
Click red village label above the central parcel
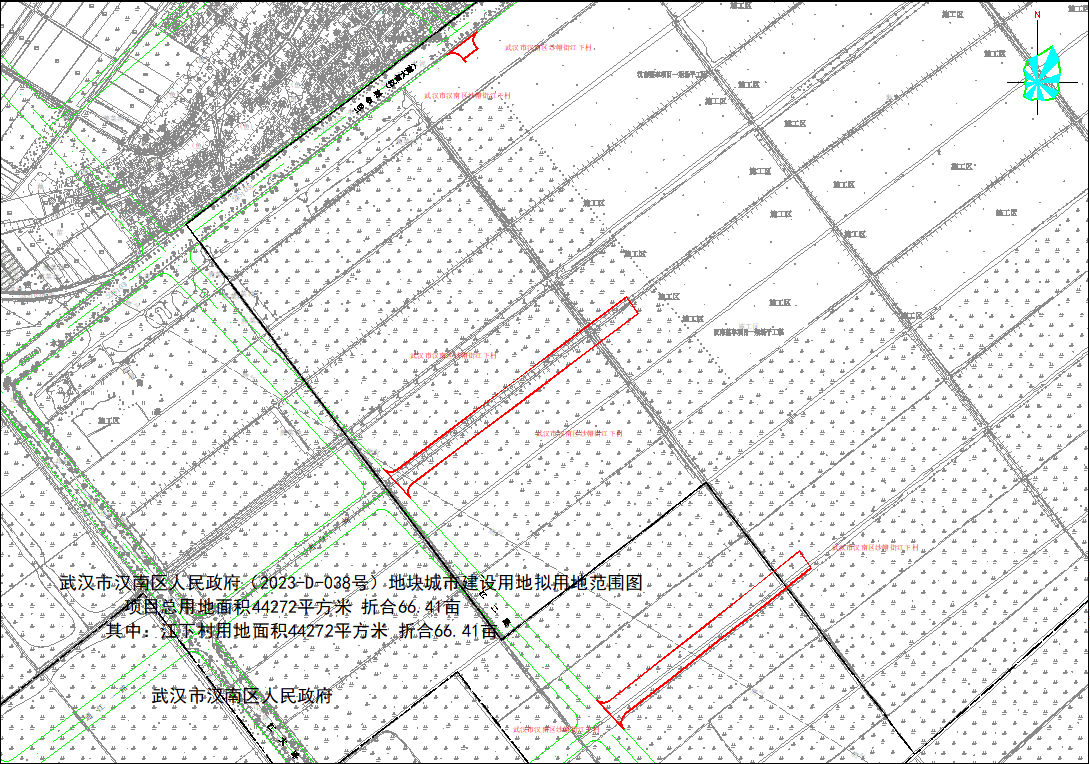453,355
